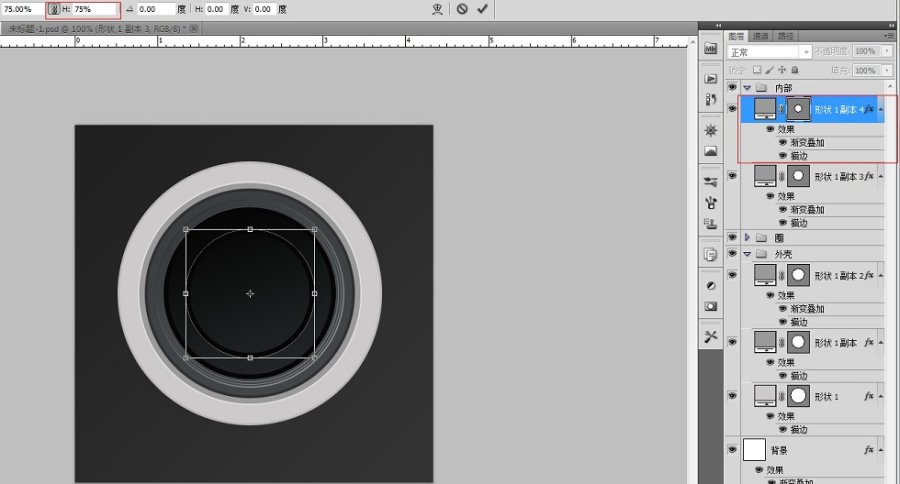Click the horizontal skew H field

point(217,9)
